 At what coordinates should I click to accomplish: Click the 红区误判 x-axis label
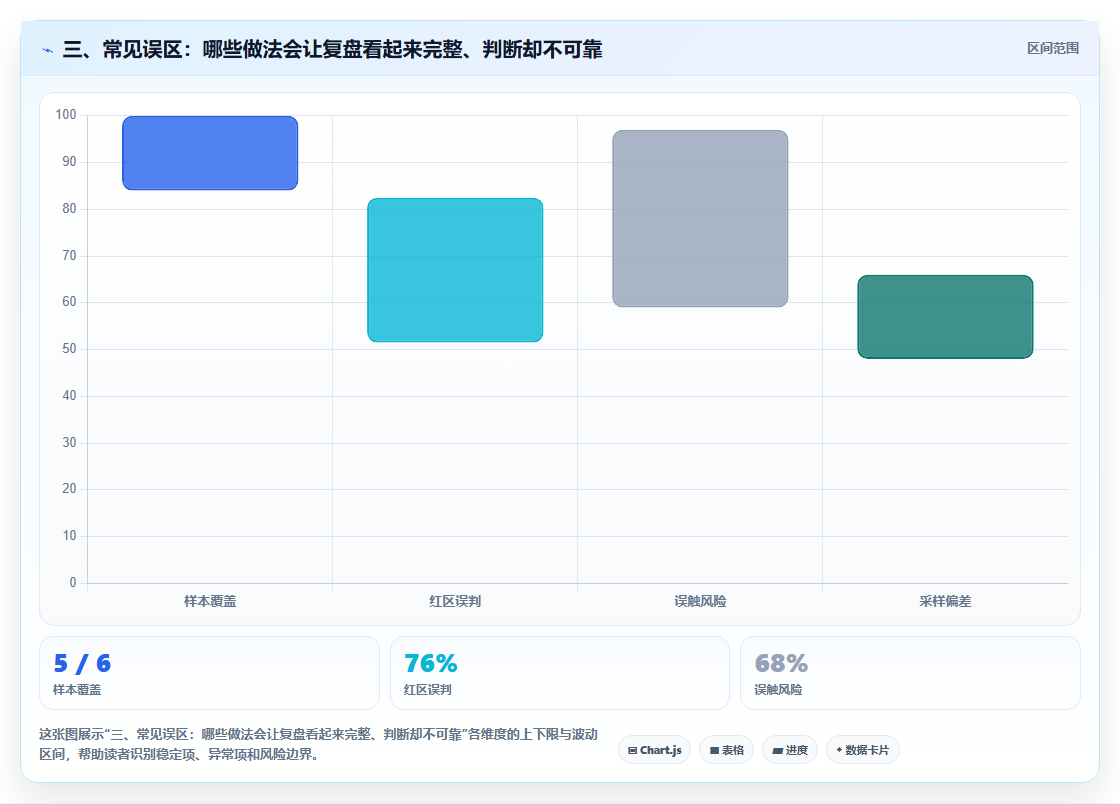click(455, 601)
